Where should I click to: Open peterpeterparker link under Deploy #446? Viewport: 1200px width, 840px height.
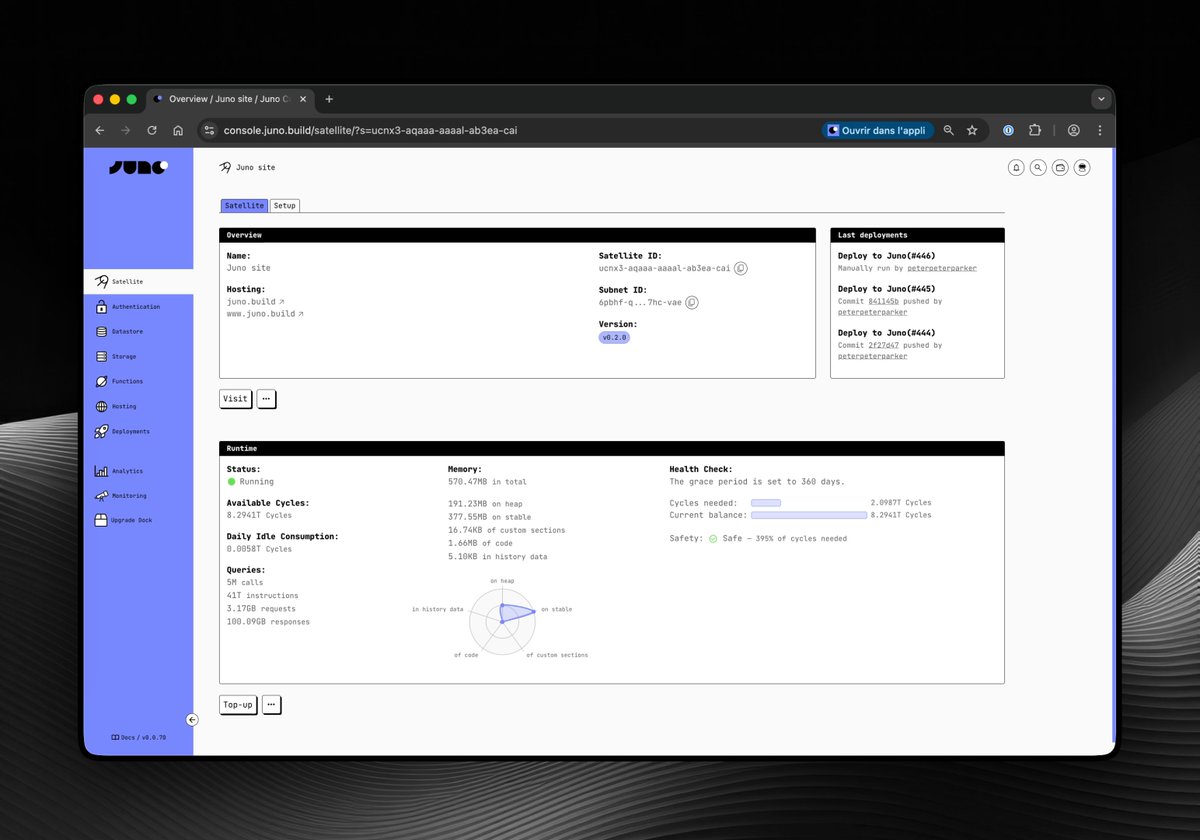pos(942,268)
